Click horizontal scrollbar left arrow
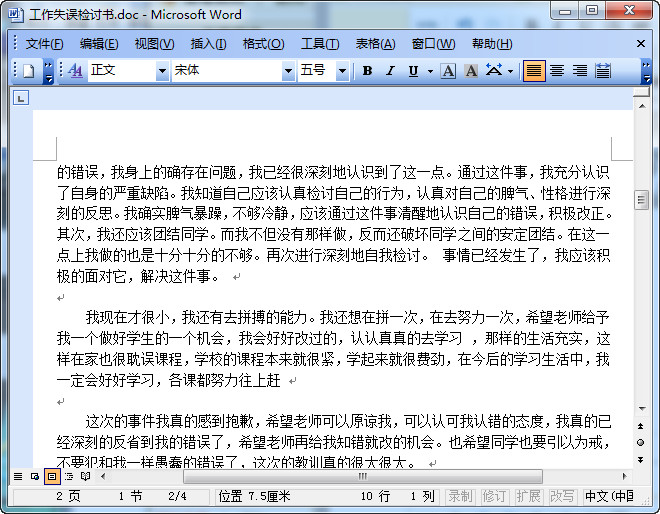This screenshot has height=514, width=660. click(x=103, y=477)
